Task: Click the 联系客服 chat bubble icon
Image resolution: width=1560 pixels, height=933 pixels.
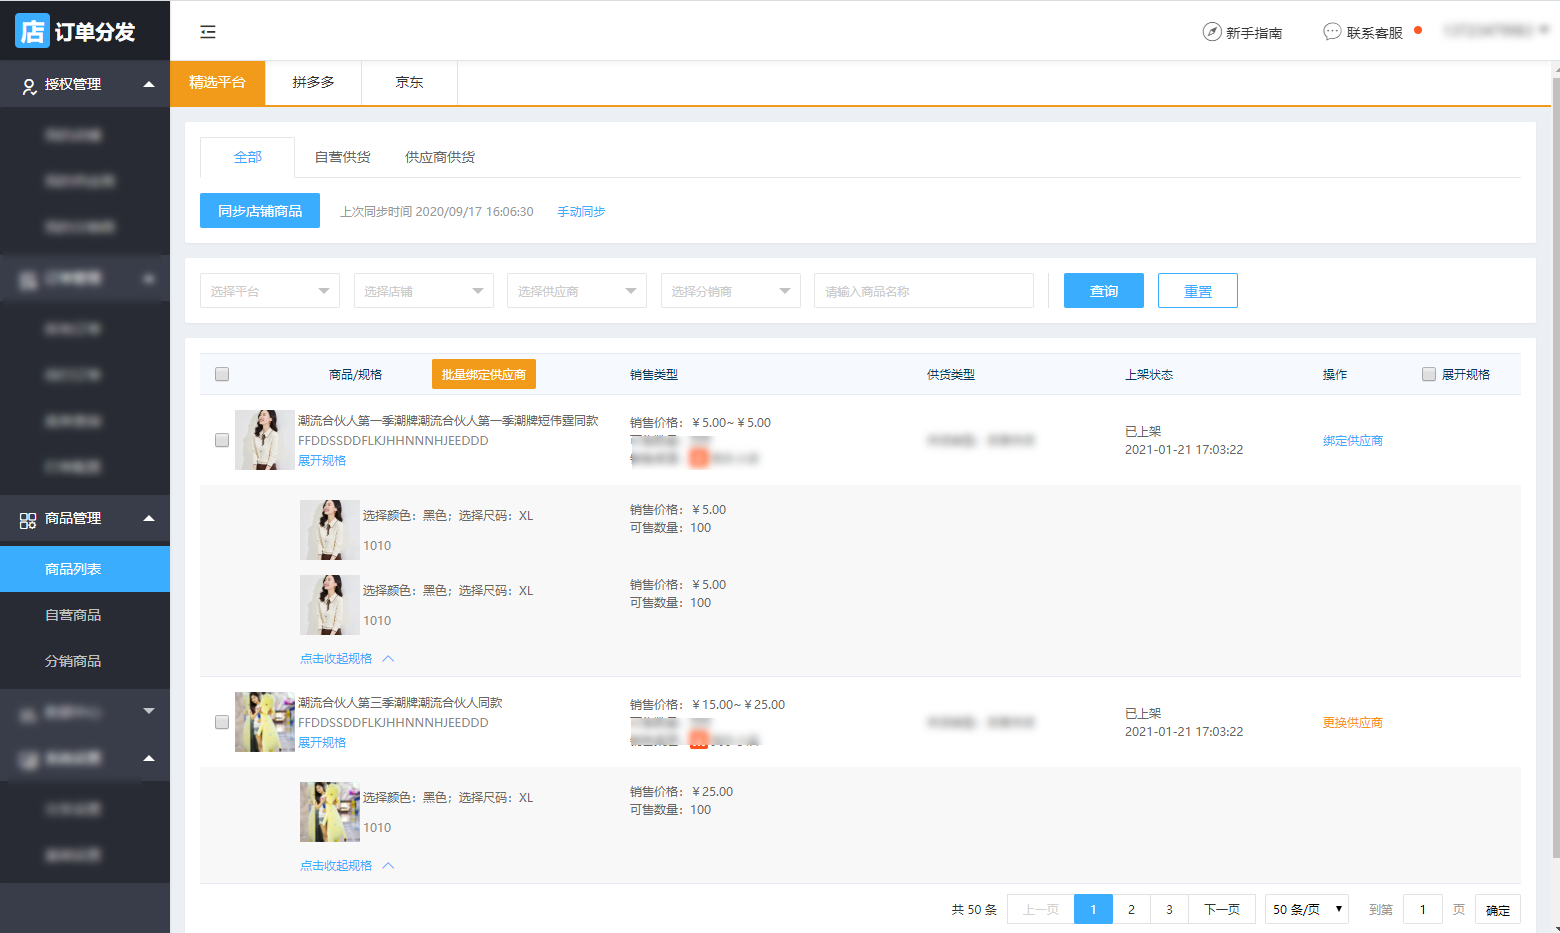Action: point(1332,32)
